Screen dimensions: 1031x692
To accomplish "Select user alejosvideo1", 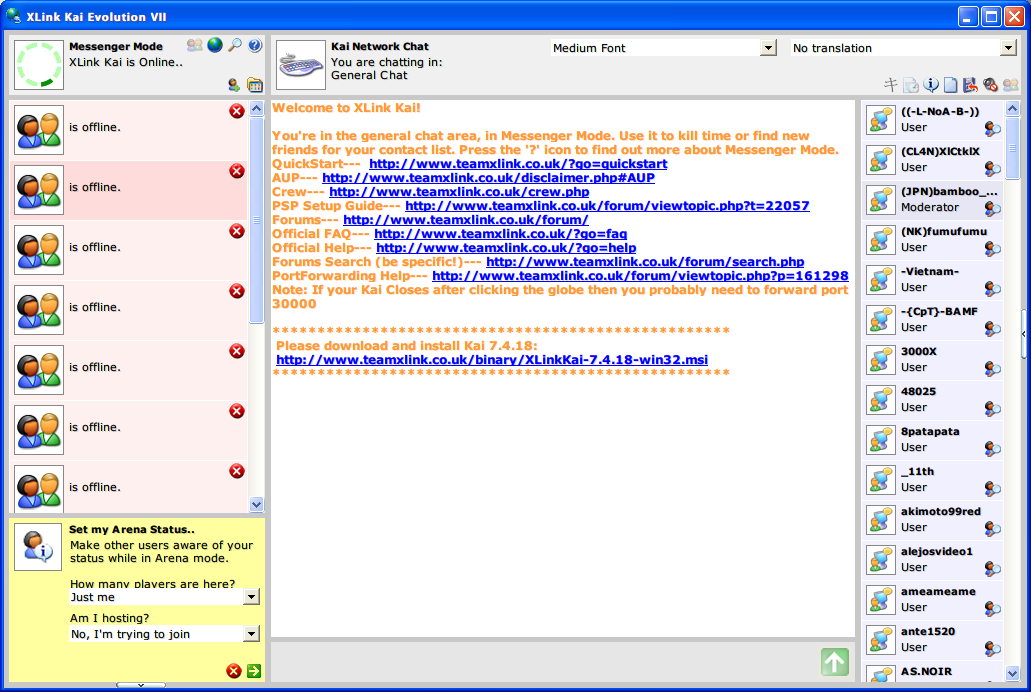I will tap(932, 560).
